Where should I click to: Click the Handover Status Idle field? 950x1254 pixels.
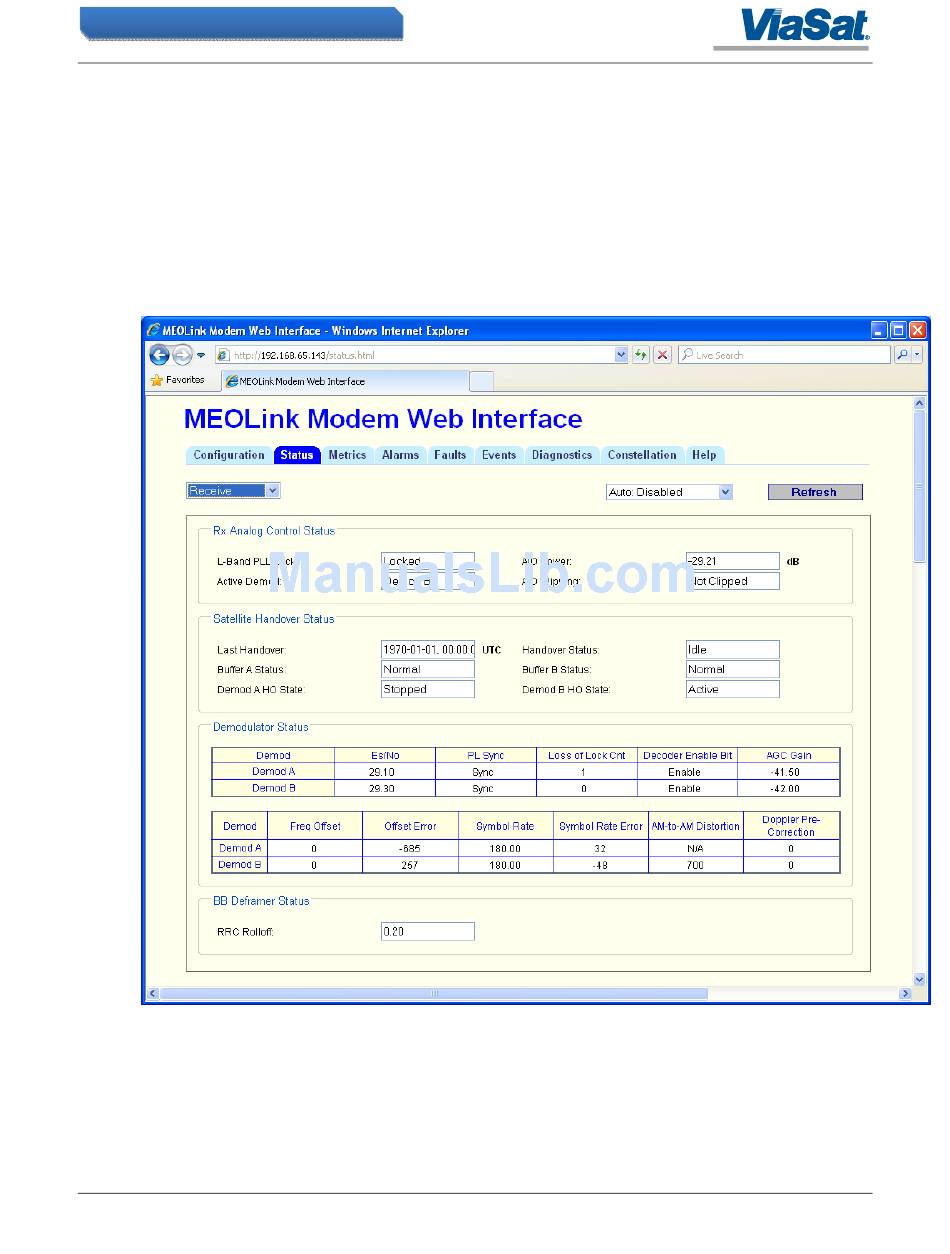[x=733, y=650]
